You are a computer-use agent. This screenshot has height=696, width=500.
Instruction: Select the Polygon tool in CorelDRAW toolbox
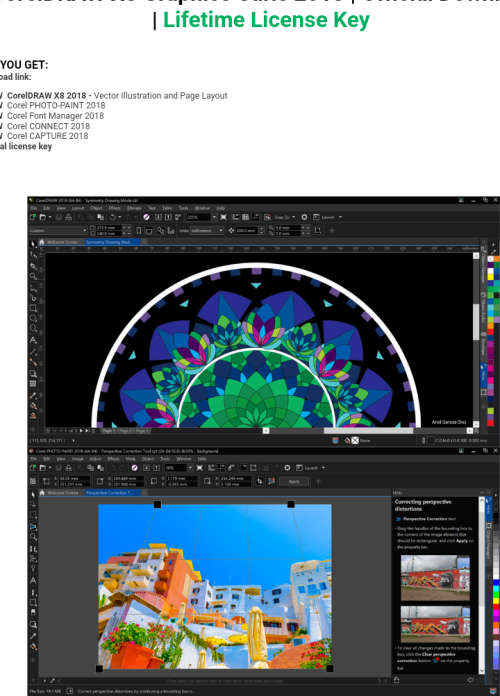coord(33,328)
